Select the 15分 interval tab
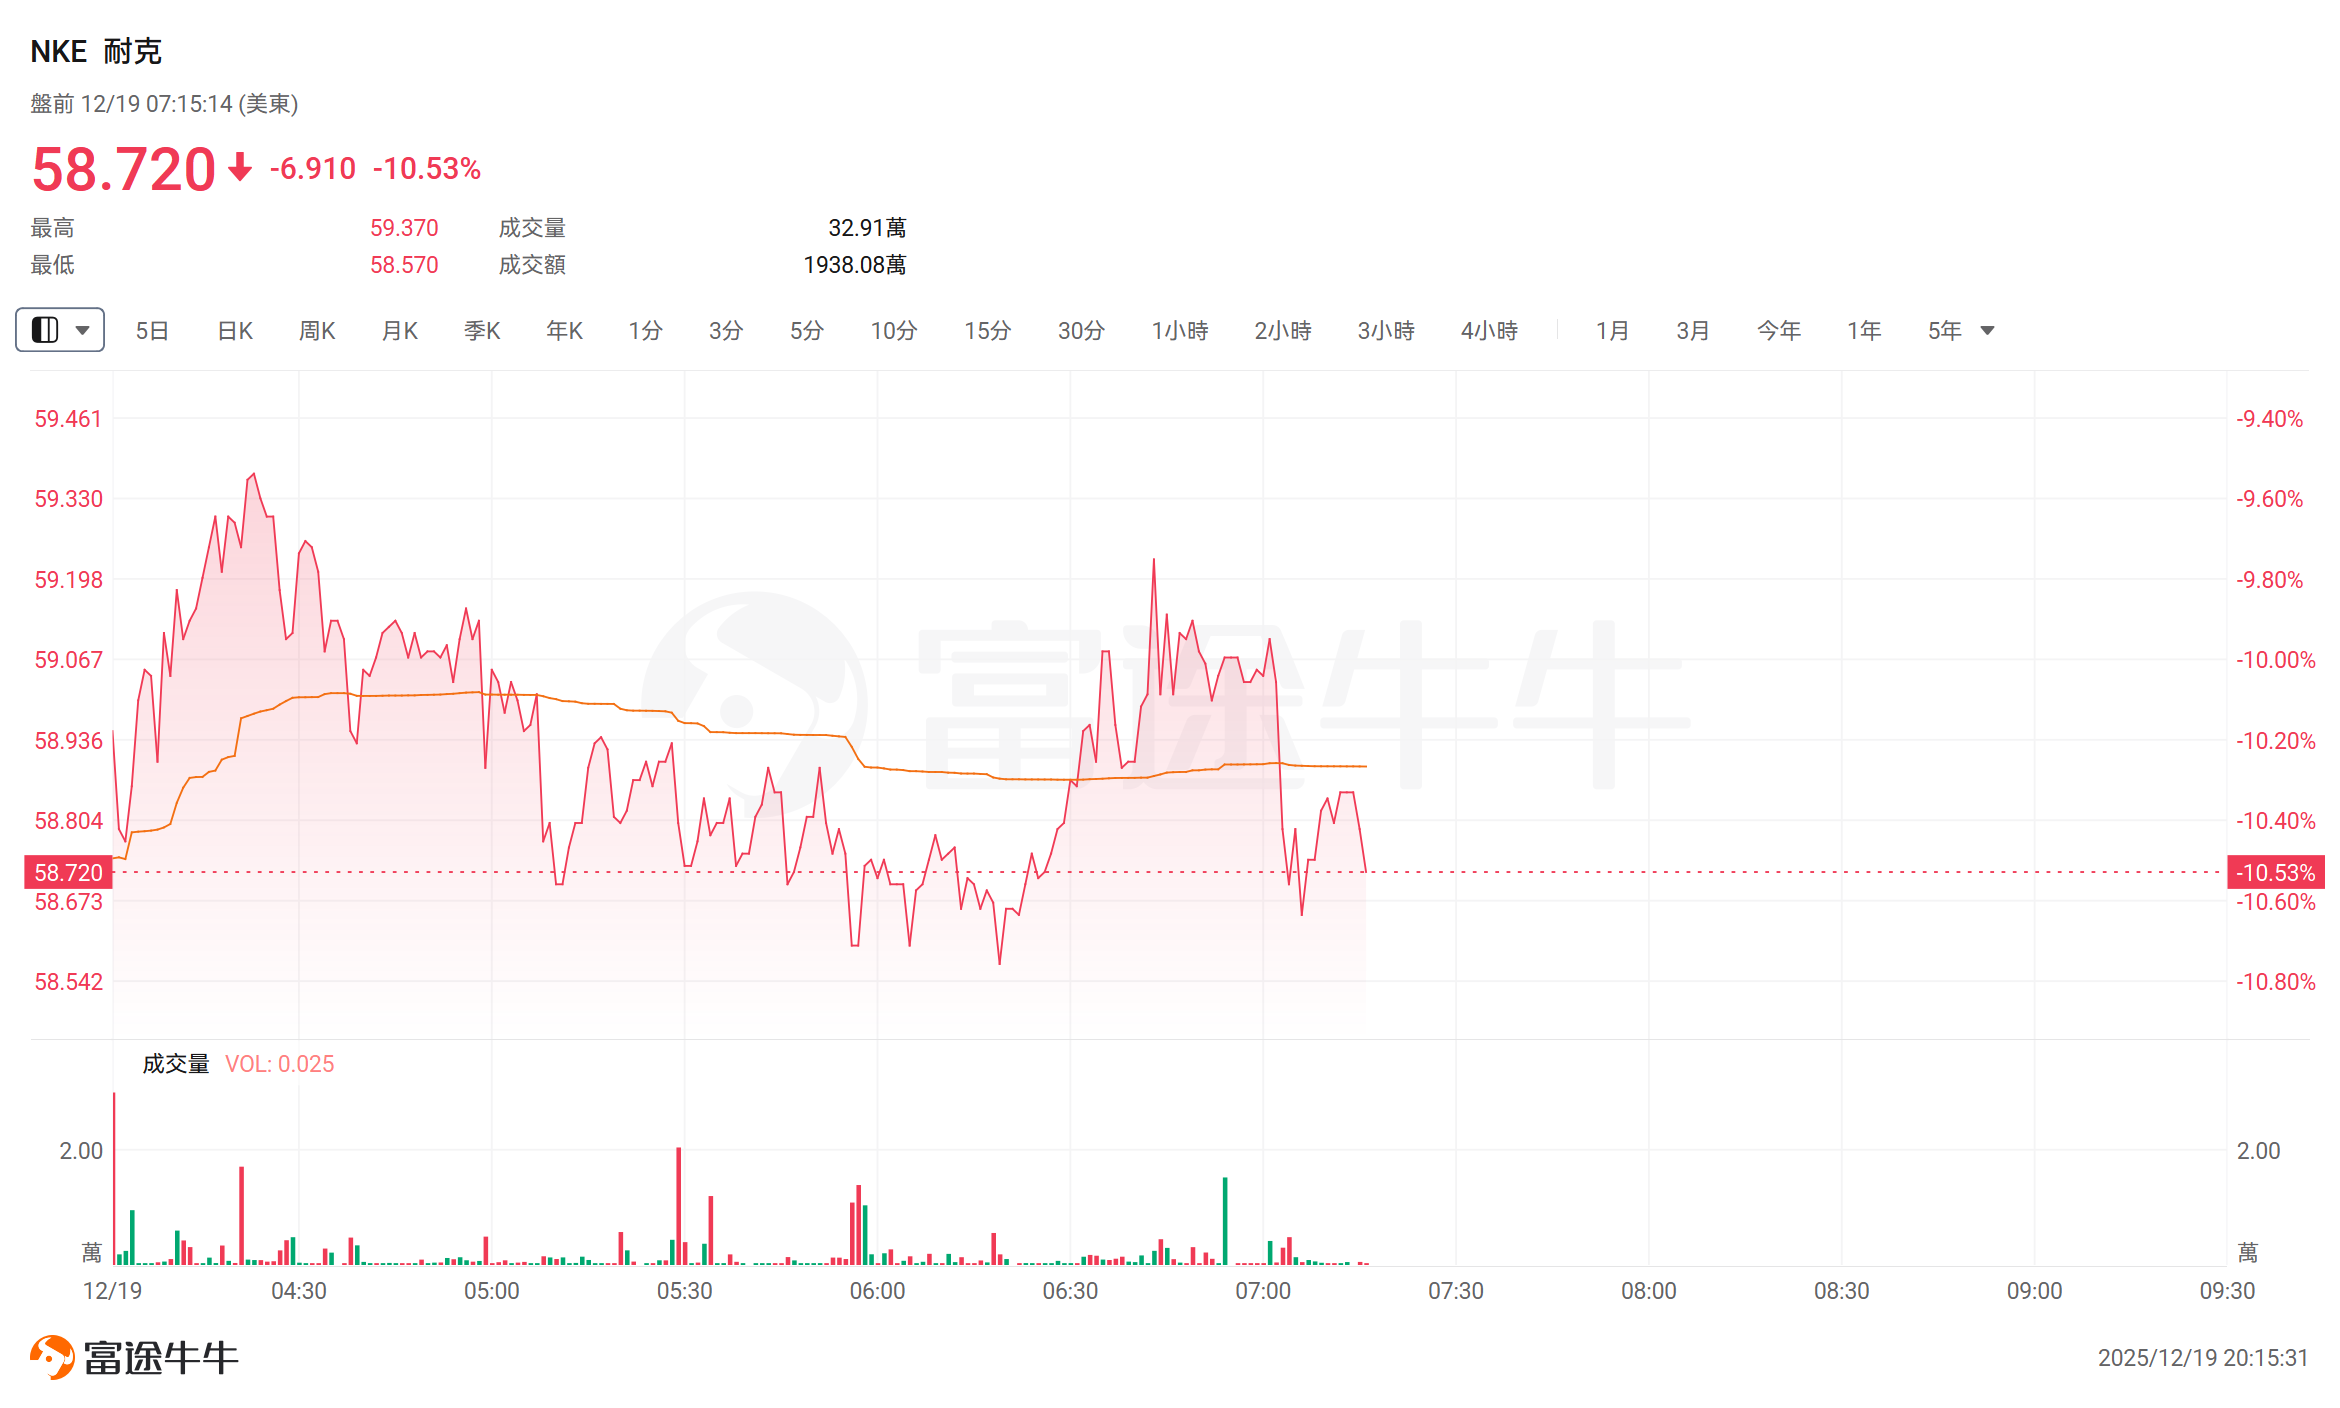The image size is (2340, 1408). pos(987,331)
